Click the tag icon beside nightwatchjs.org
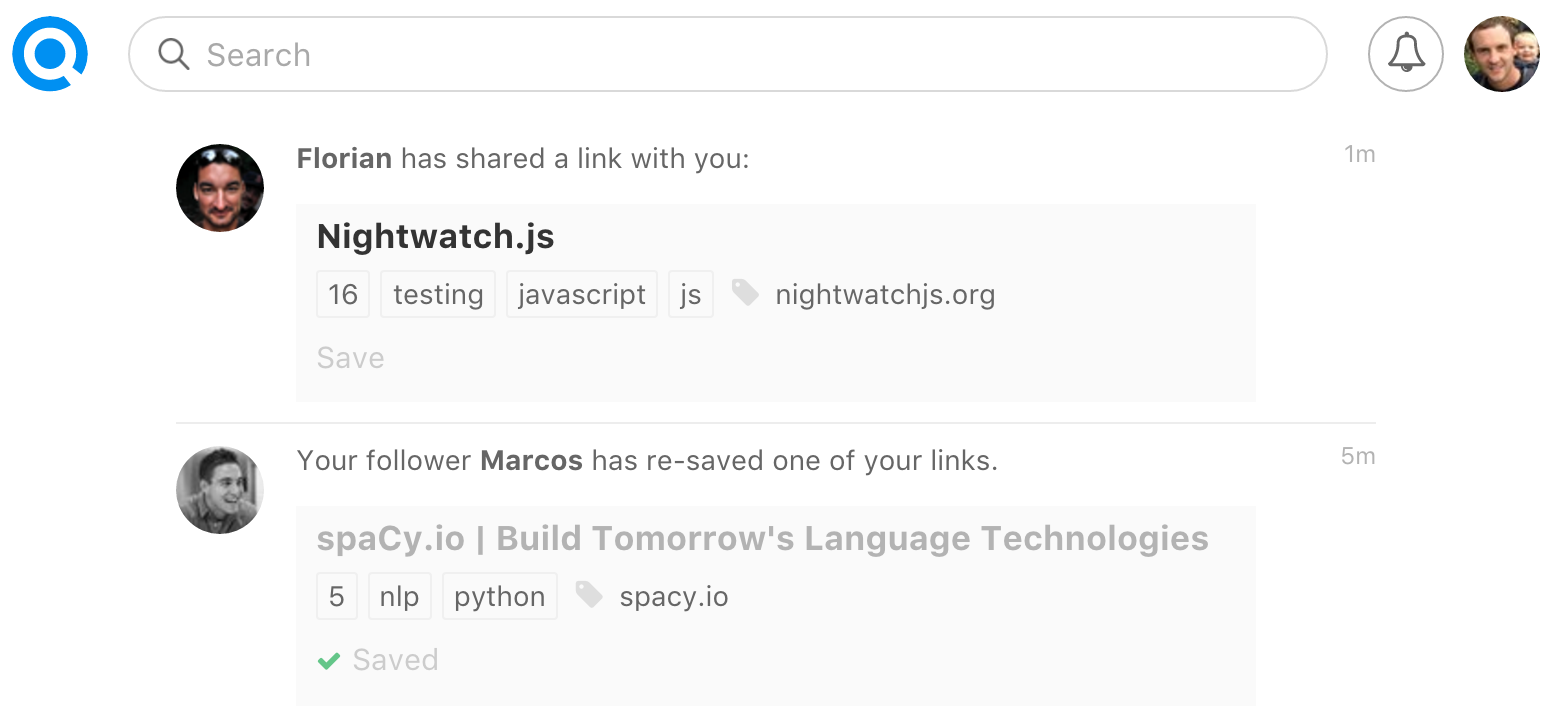 point(745,293)
